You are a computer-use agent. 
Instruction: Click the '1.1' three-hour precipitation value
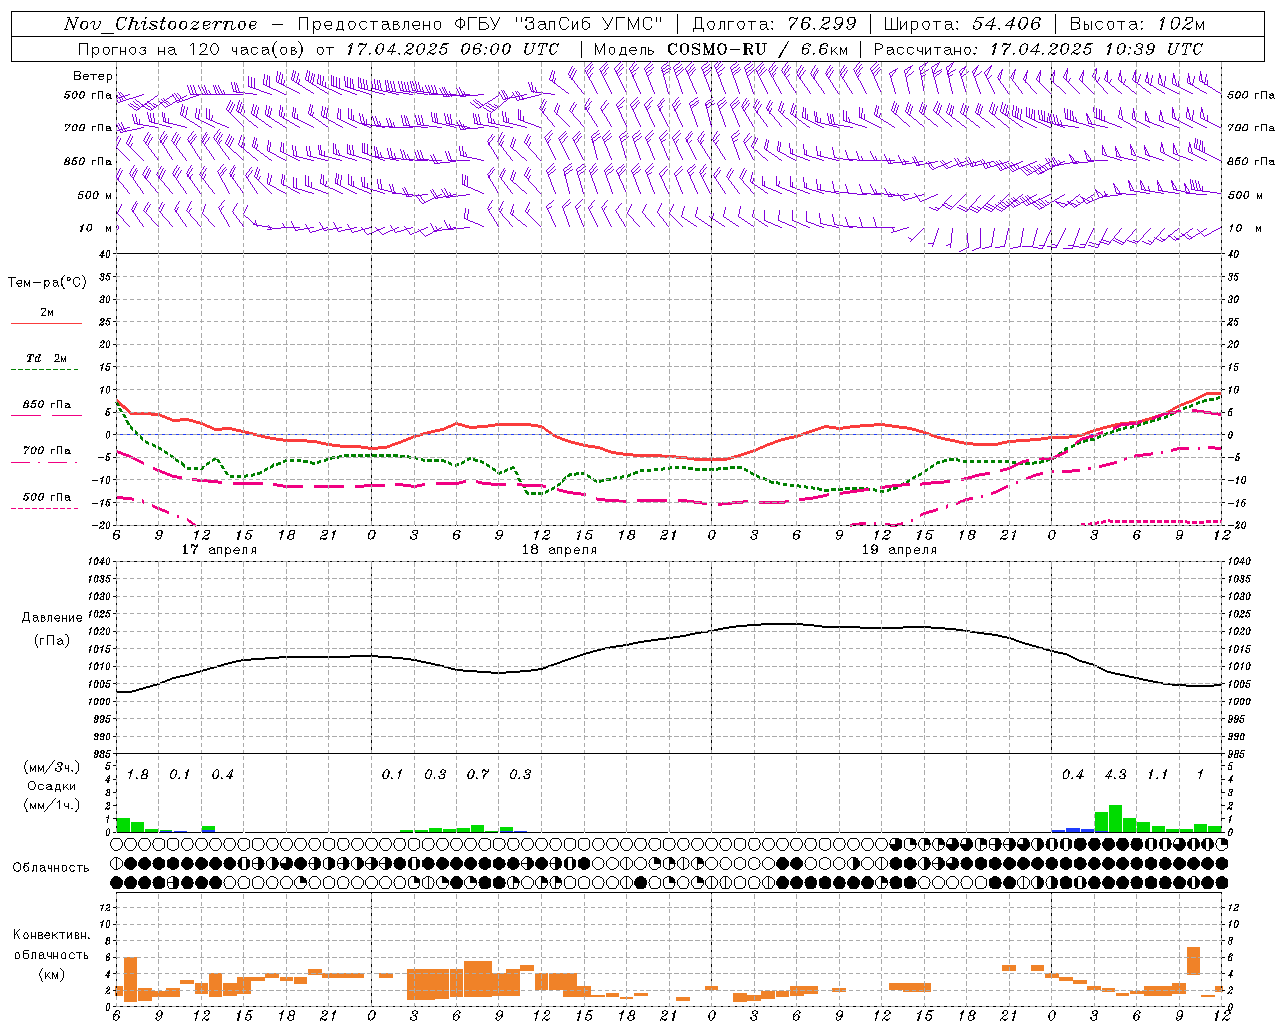[x=1157, y=775]
